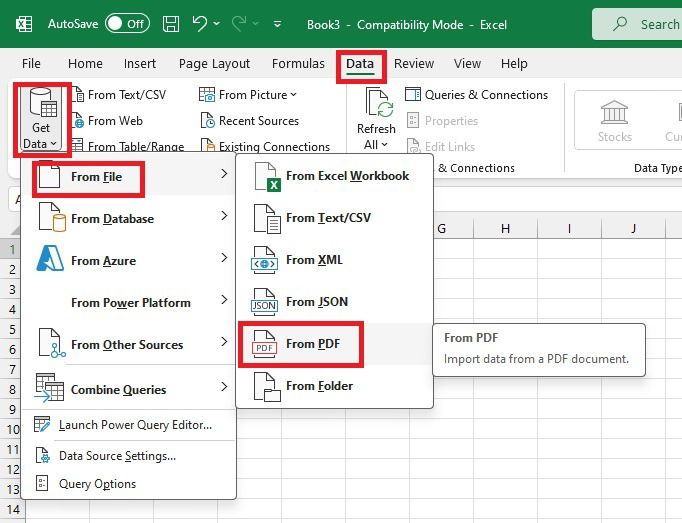Viewport: 682px width, 523px height.
Task: Expand the From Power Platform chevron
Action: [x=224, y=299]
